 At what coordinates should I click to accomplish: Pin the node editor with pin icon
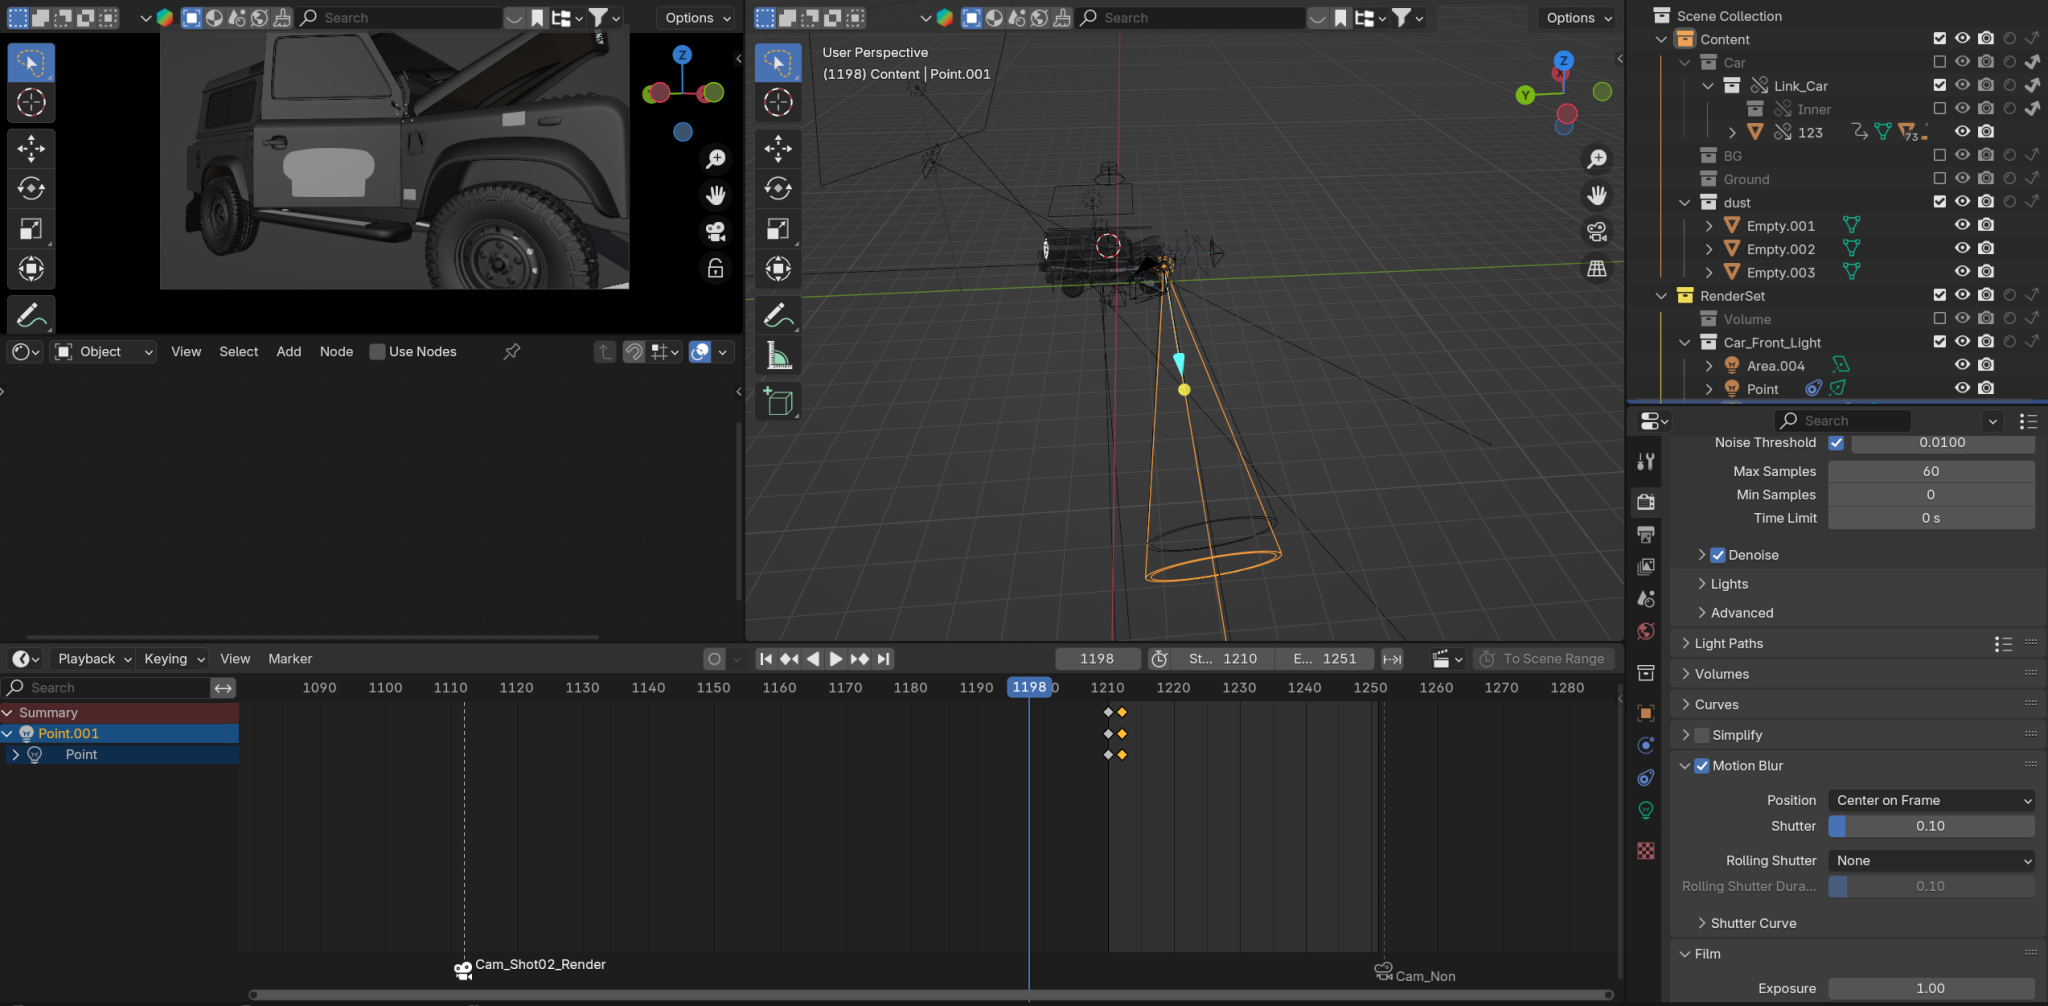point(512,351)
